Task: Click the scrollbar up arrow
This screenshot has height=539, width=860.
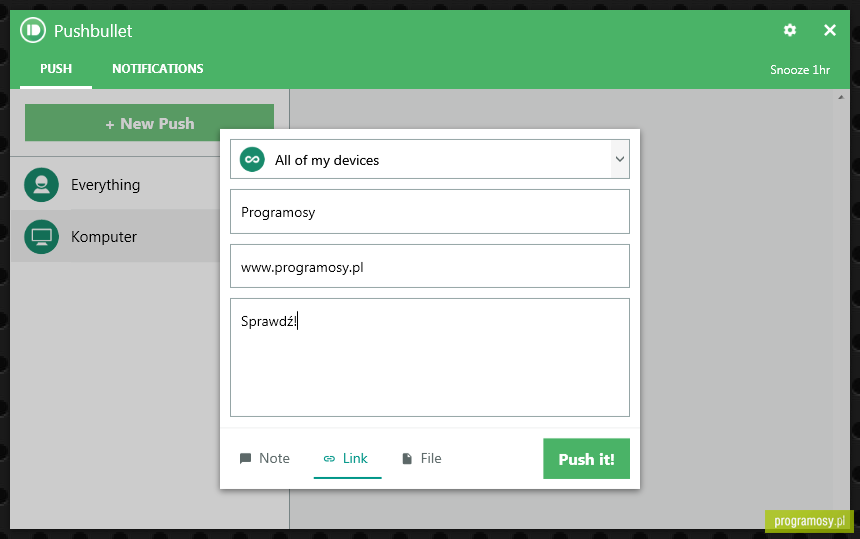Action: coord(841,97)
